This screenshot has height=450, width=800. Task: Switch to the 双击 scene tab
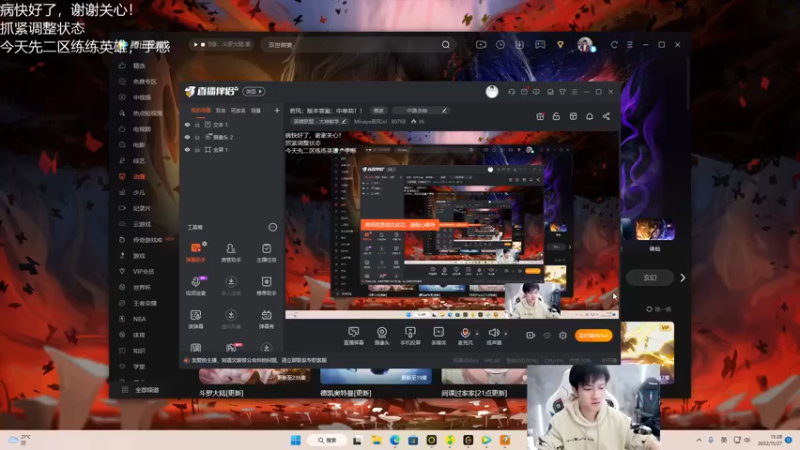pyautogui.click(x=220, y=110)
